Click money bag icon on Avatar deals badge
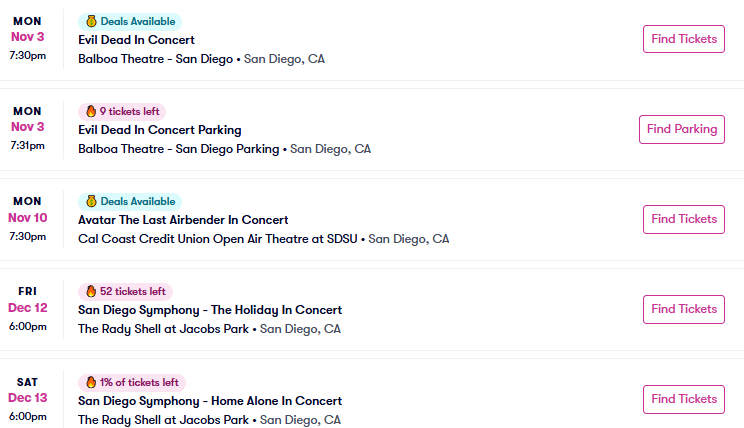The image size is (744, 428). point(90,201)
